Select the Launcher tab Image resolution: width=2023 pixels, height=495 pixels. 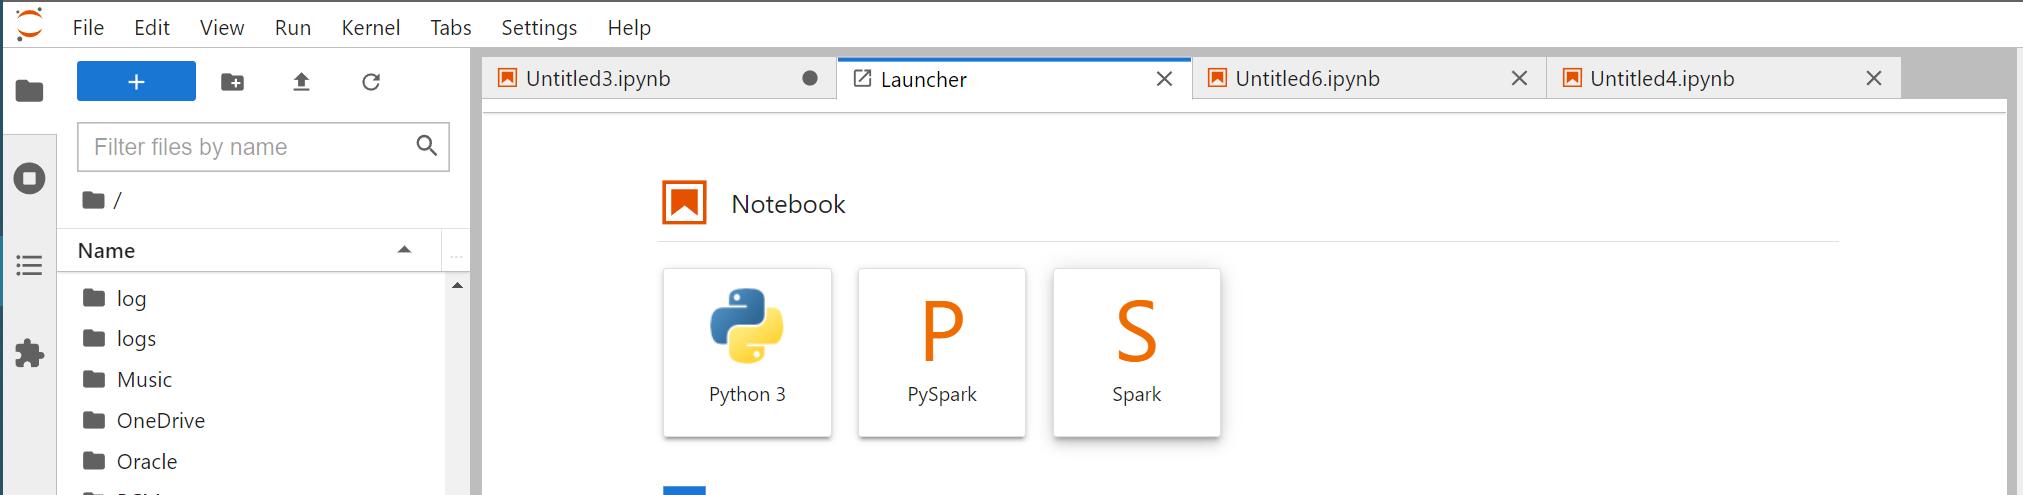[x=1014, y=79]
